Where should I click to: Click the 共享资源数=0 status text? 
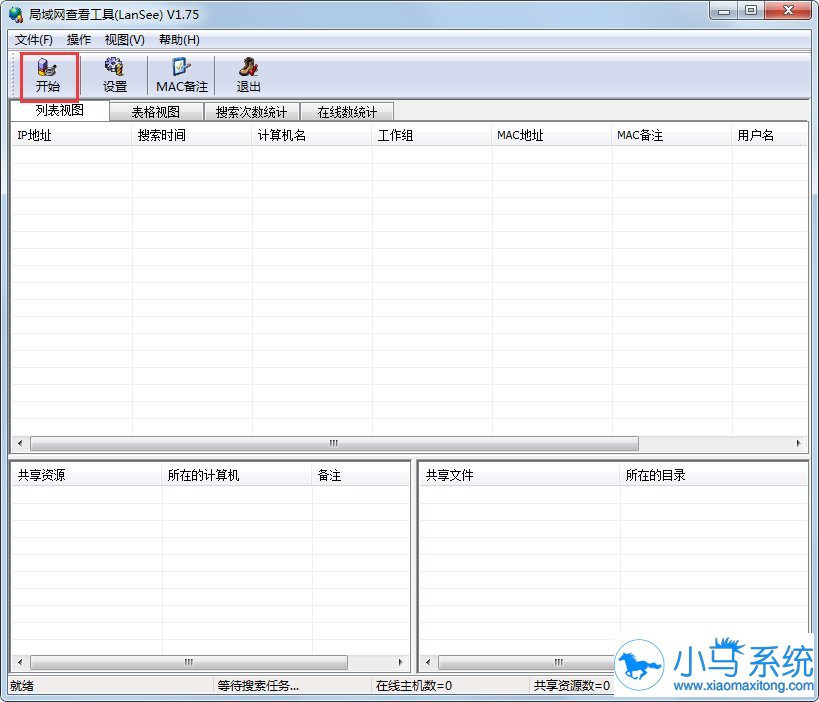coord(571,685)
